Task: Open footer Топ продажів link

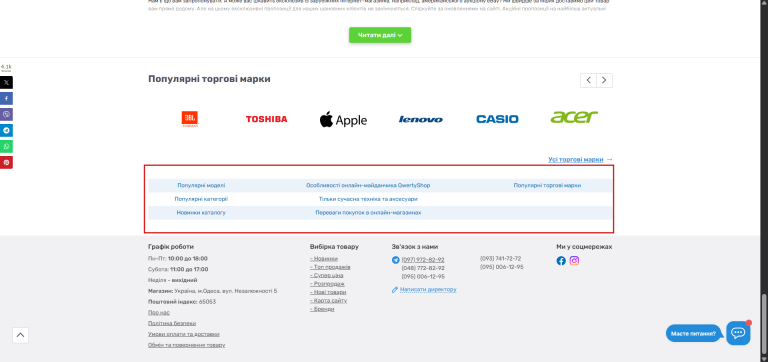Action: (x=330, y=267)
